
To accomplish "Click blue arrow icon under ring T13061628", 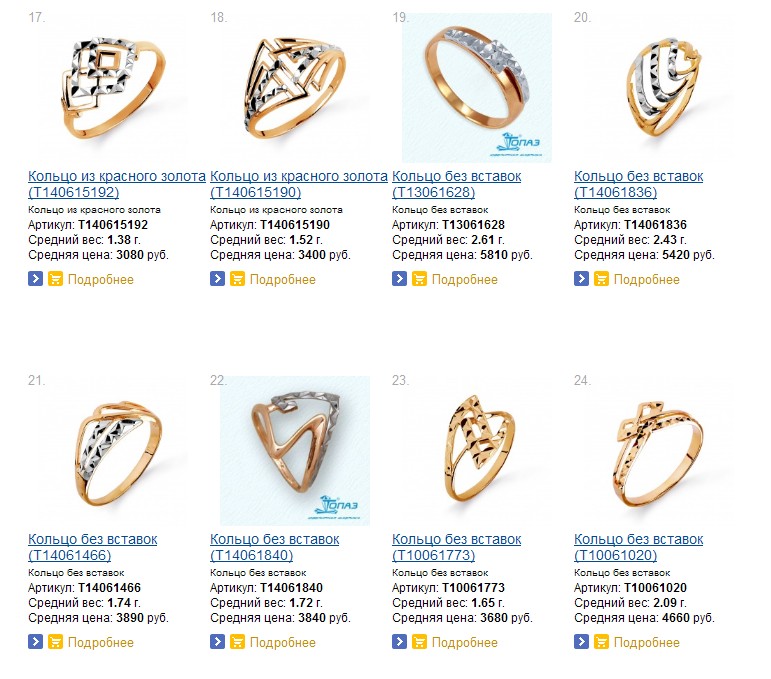I will [399, 279].
